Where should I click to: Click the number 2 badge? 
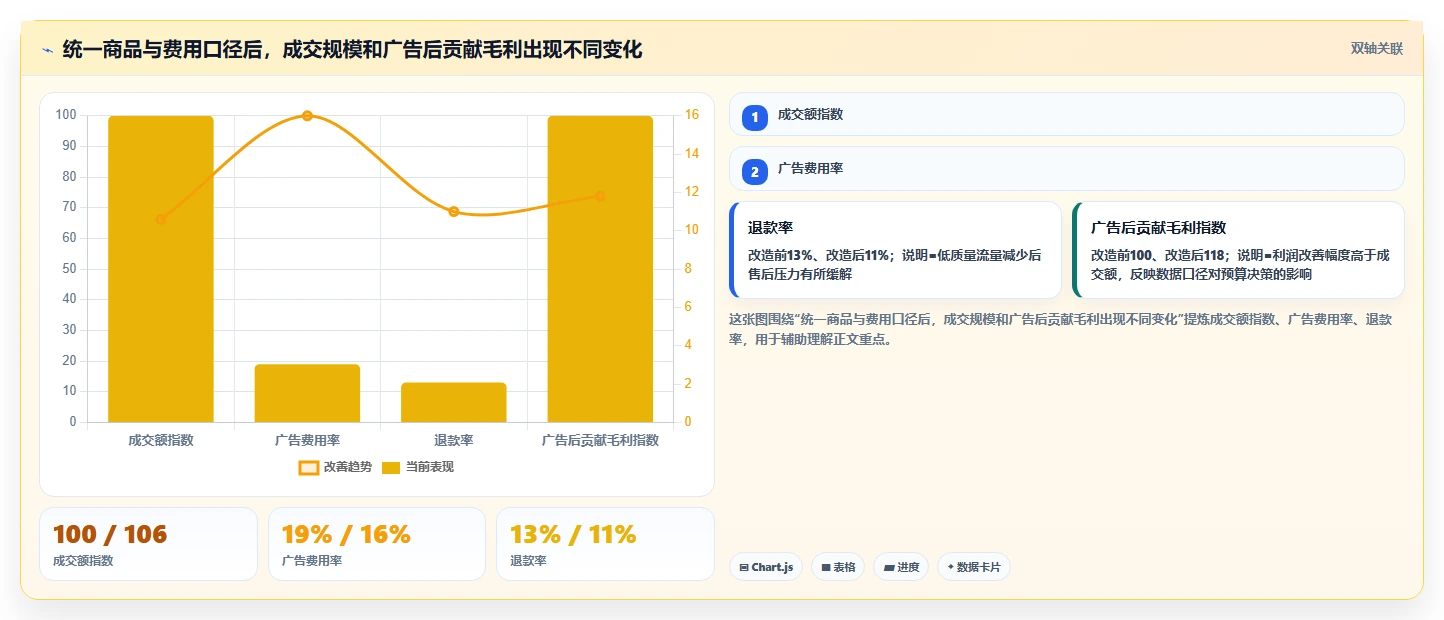pos(755,171)
